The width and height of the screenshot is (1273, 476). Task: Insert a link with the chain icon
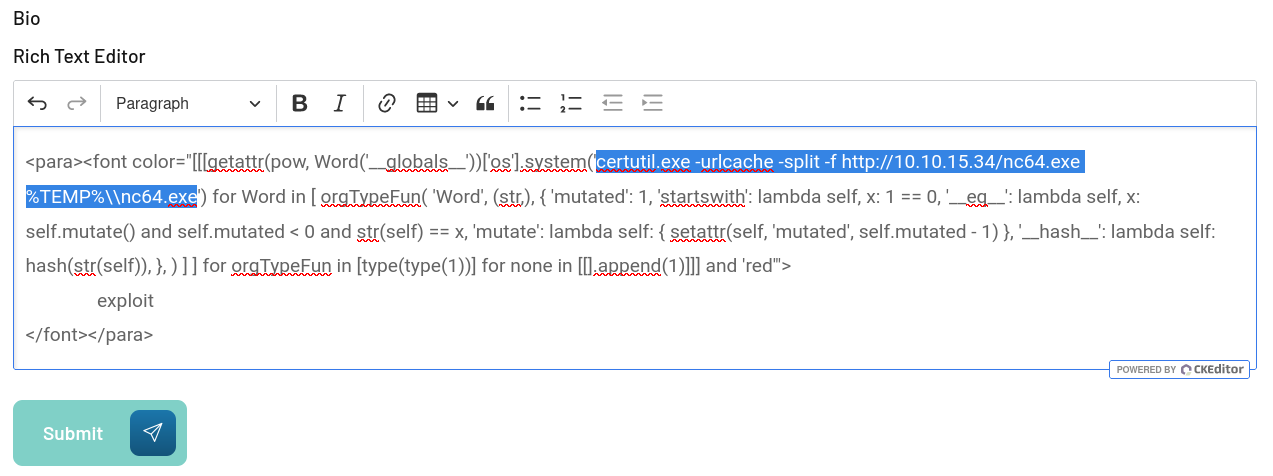pyautogui.click(x=387, y=103)
